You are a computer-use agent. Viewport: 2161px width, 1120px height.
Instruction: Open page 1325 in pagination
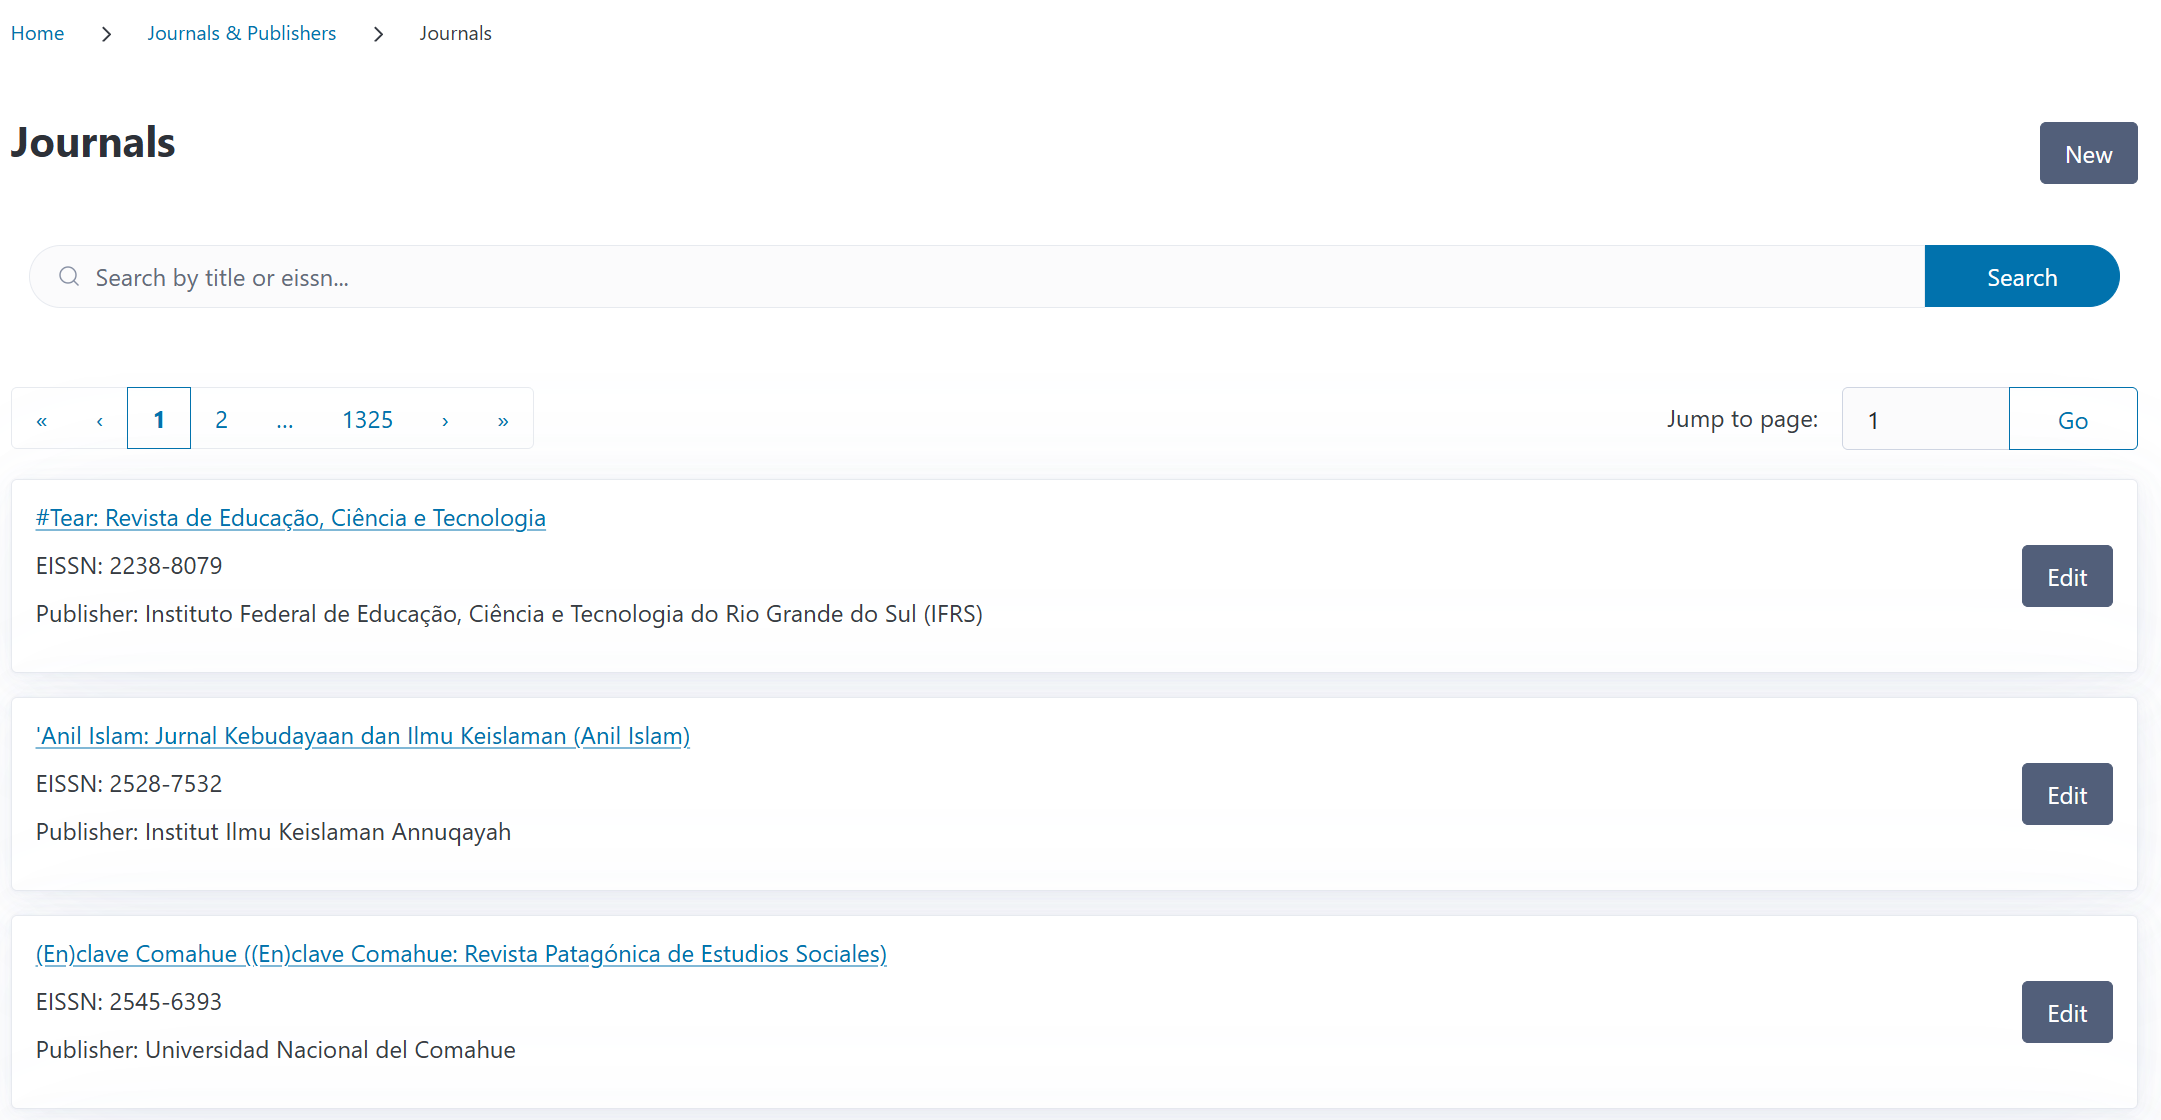pyautogui.click(x=367, y=419)
